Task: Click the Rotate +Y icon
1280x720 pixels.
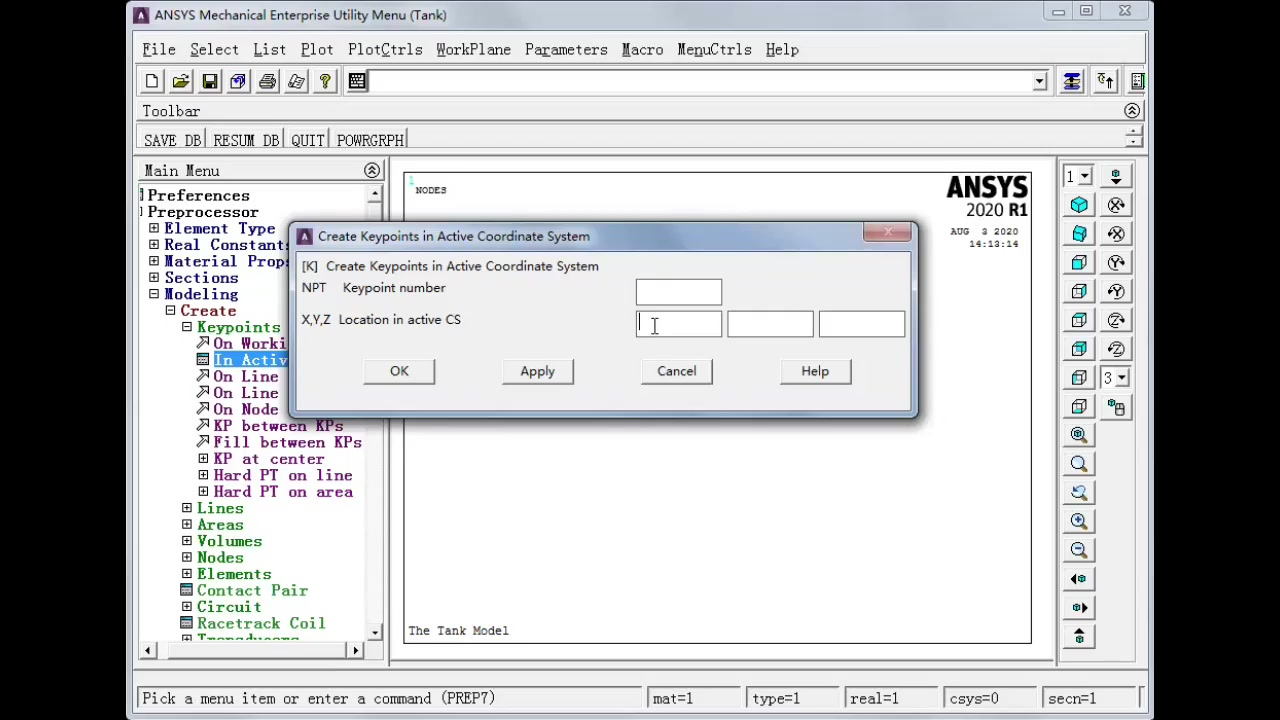Action: pyautogui.click(x=1116, y=291)
